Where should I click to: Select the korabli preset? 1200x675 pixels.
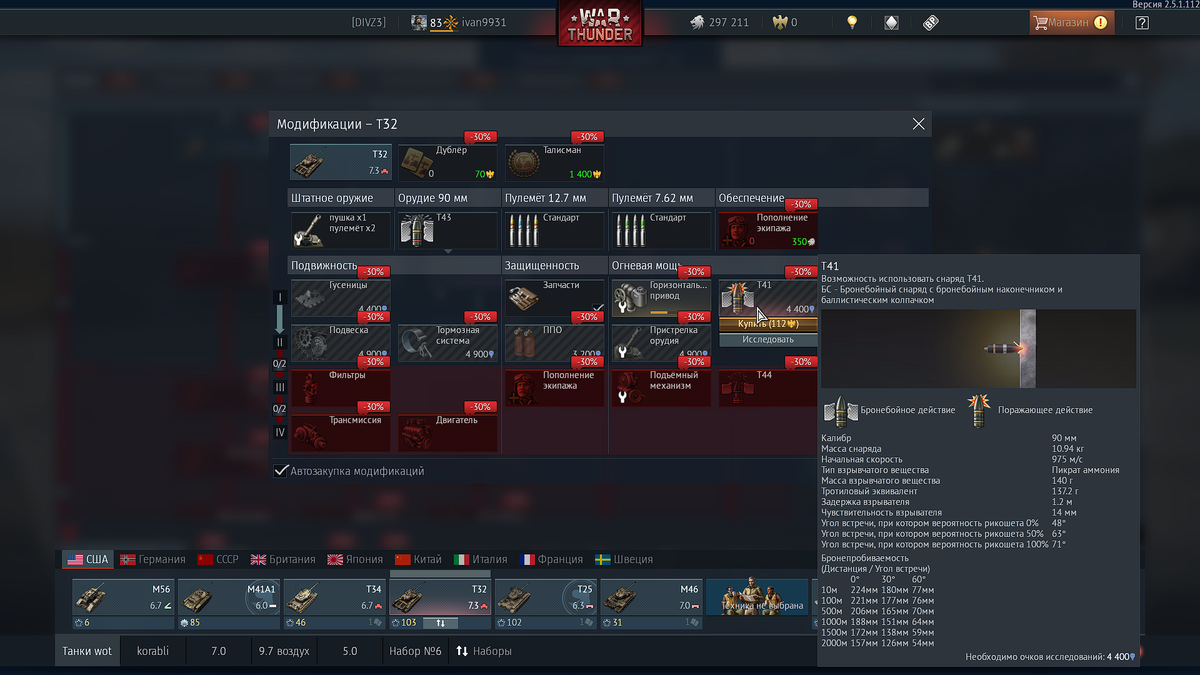[153, 651]
